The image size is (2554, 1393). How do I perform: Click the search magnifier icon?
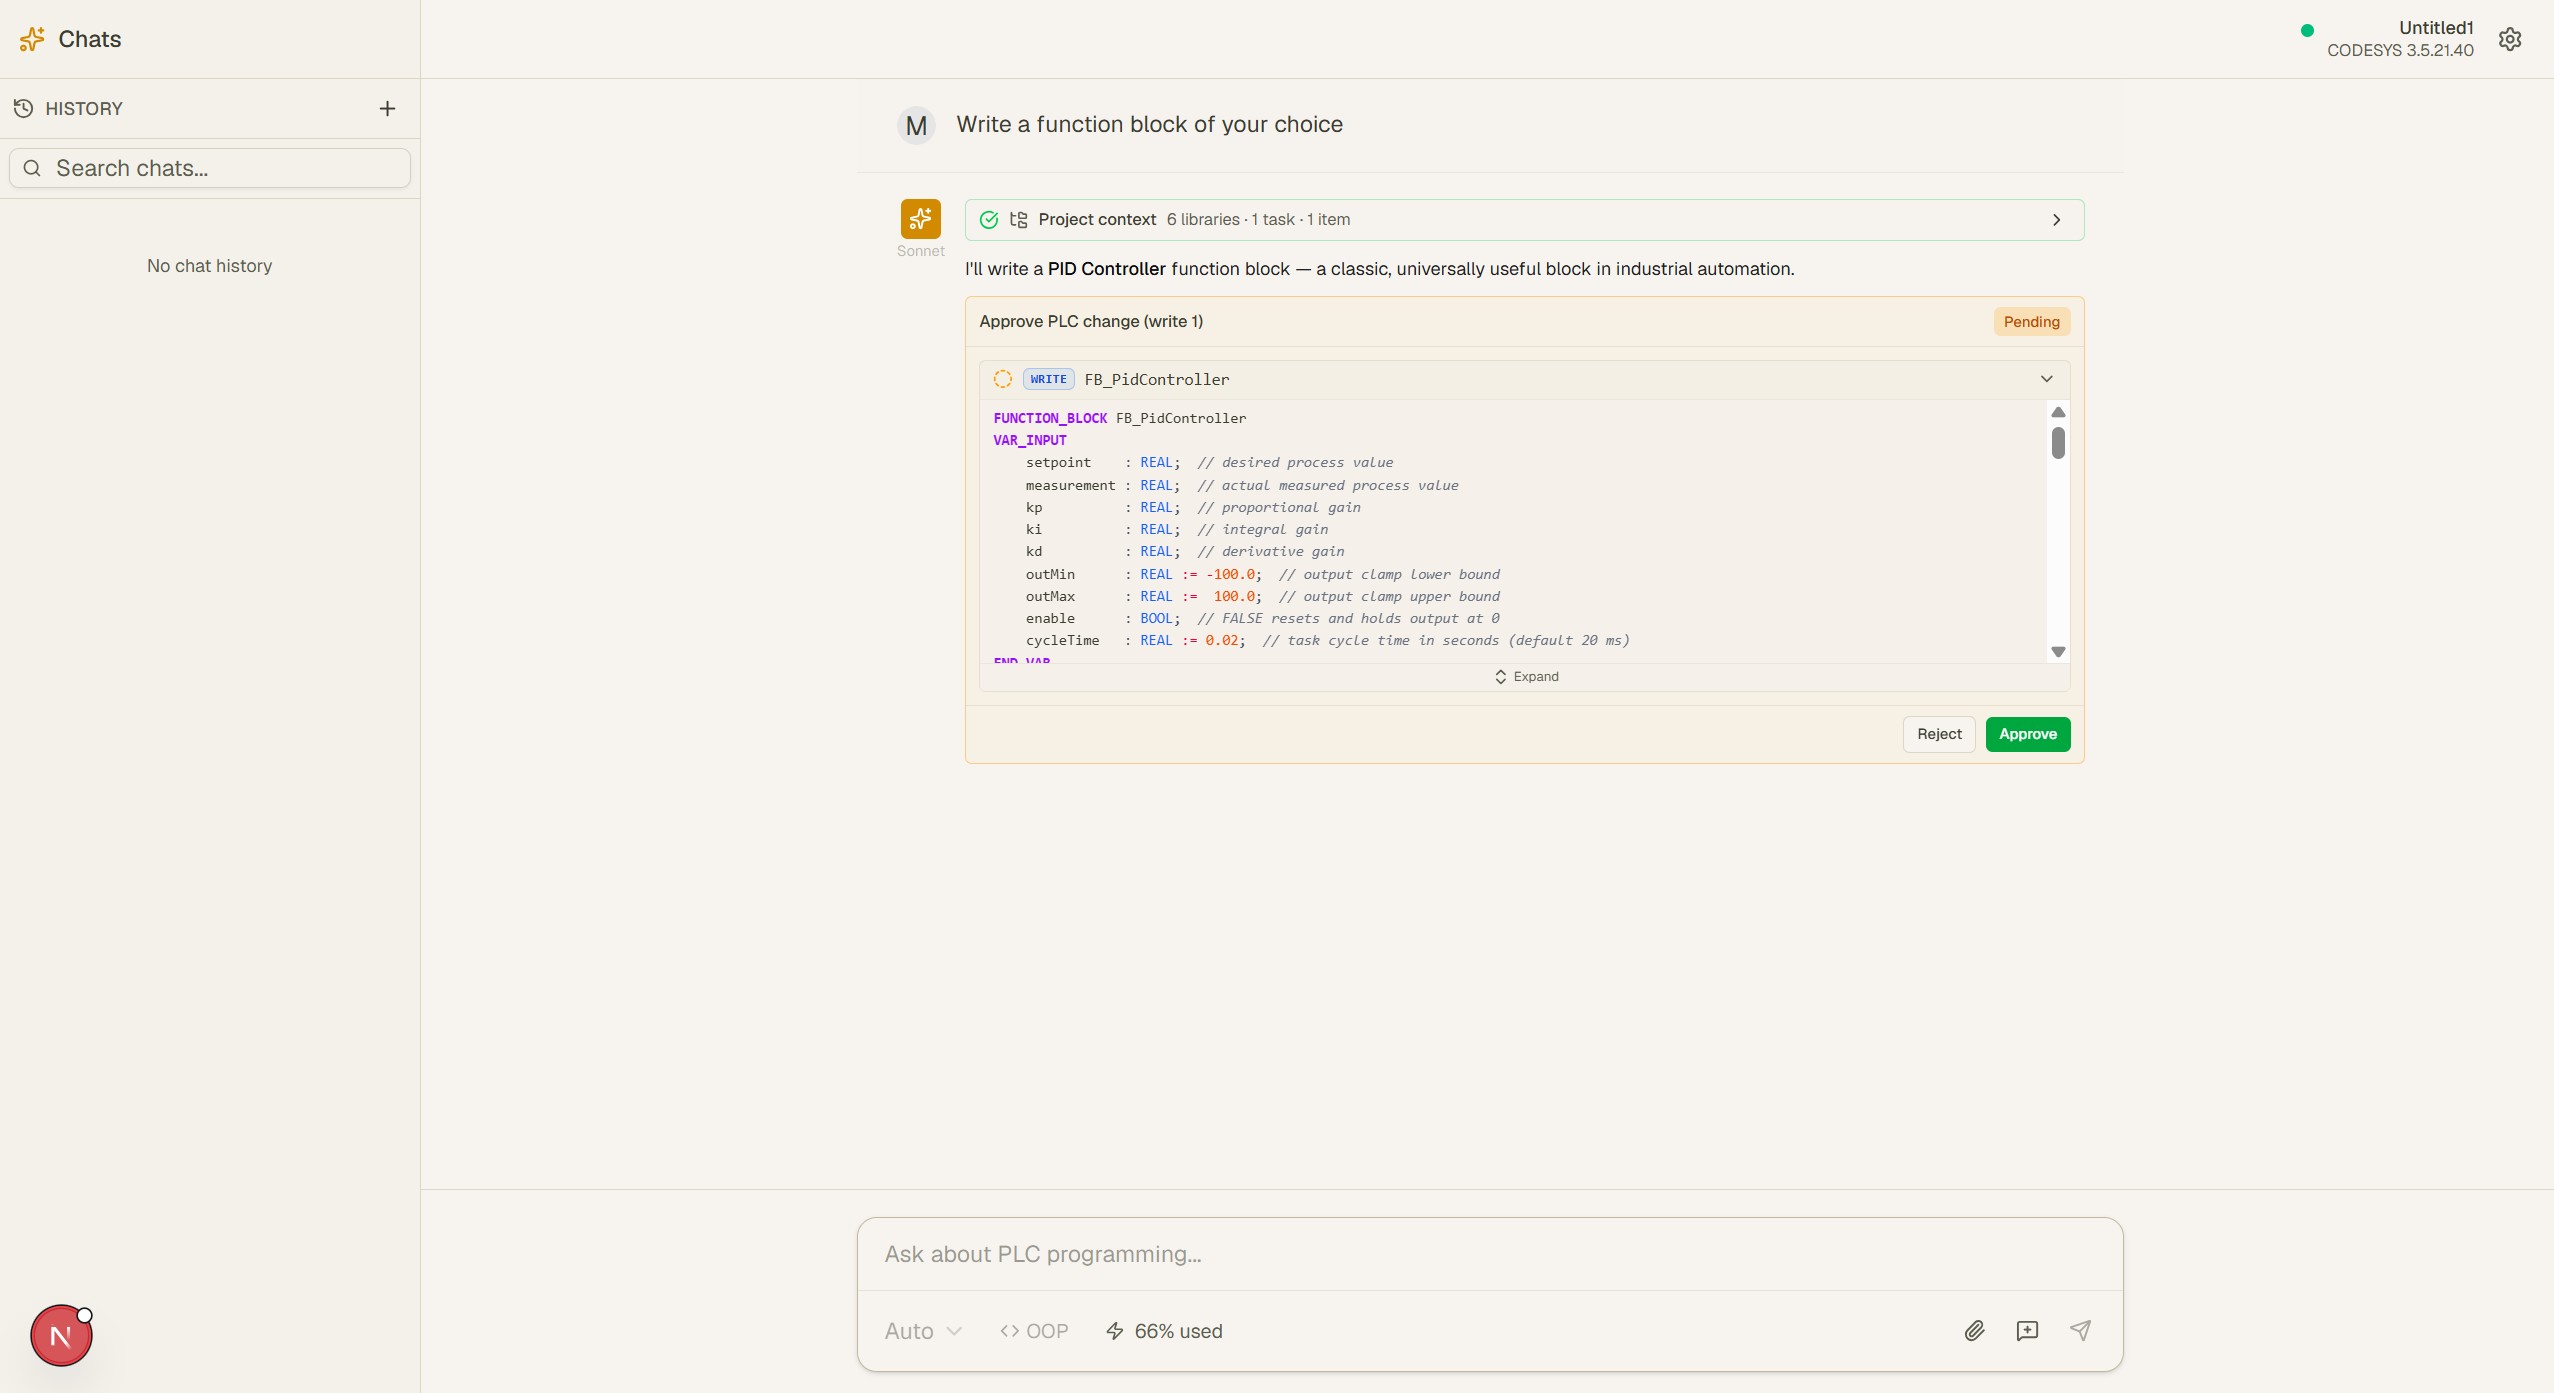[32, 168]
